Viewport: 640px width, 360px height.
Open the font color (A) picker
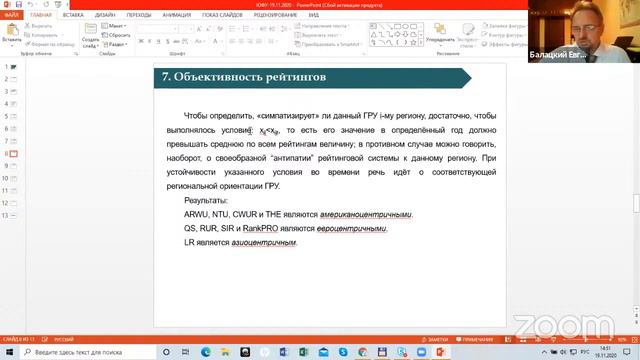click(216, 41)
